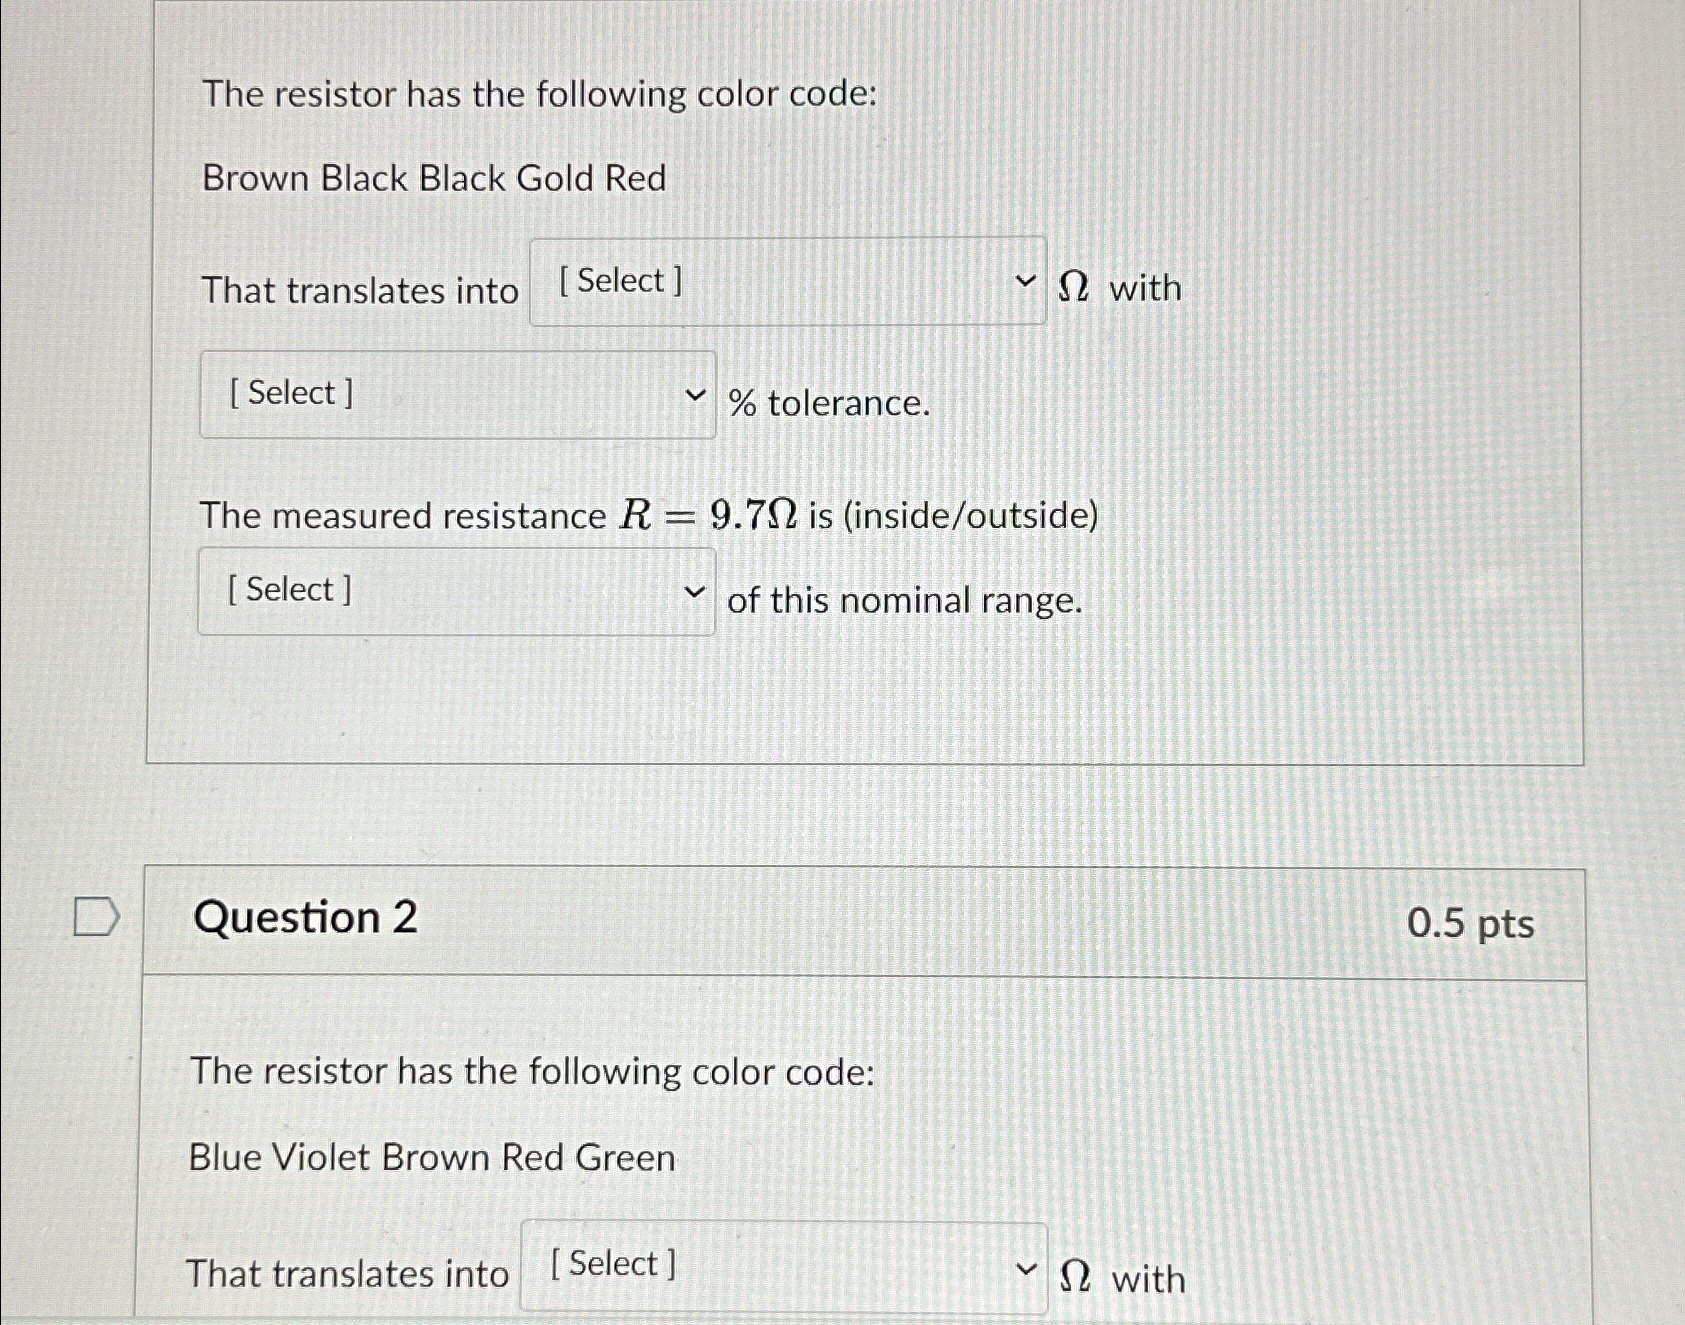This screenshot has width=1685, height=1325.
Task: Click the omega symbol in Question 2
Action: [1077, 1277]
